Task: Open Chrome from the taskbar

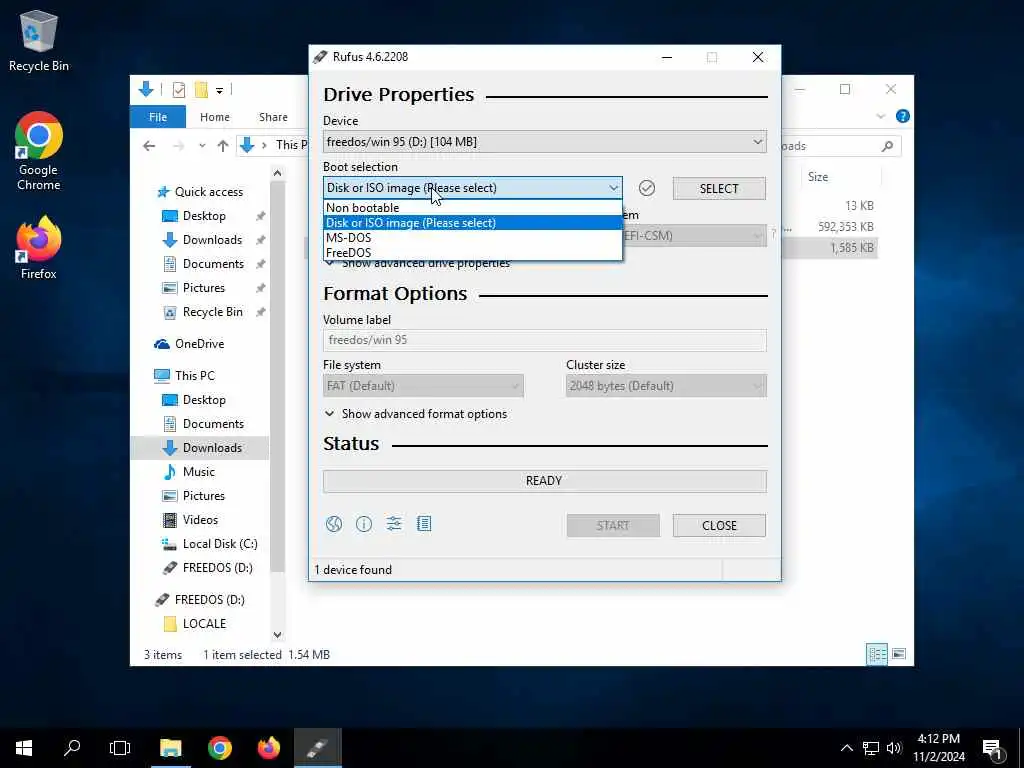Action: click(219, 748)
